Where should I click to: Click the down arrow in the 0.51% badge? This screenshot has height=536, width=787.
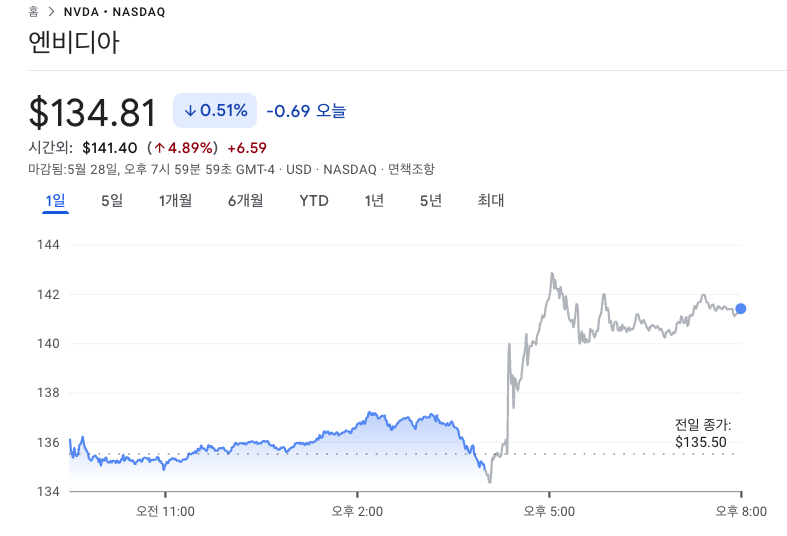190,110
